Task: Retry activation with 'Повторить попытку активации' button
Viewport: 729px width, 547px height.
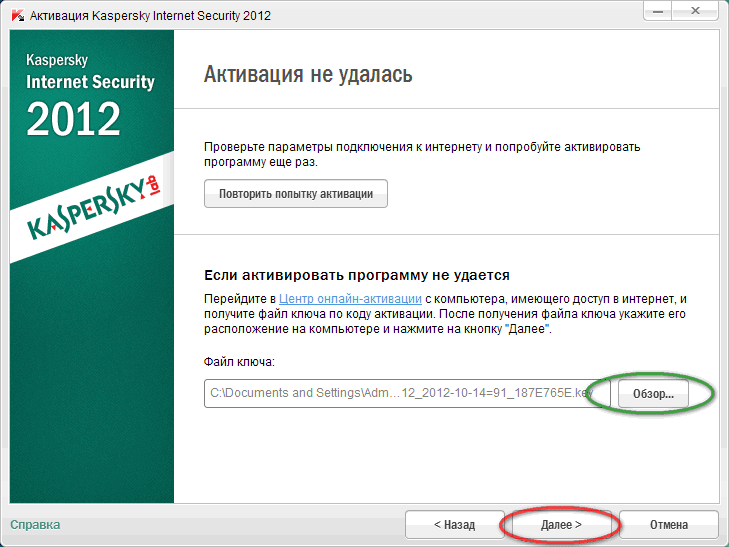Action: tap(296, 194)
